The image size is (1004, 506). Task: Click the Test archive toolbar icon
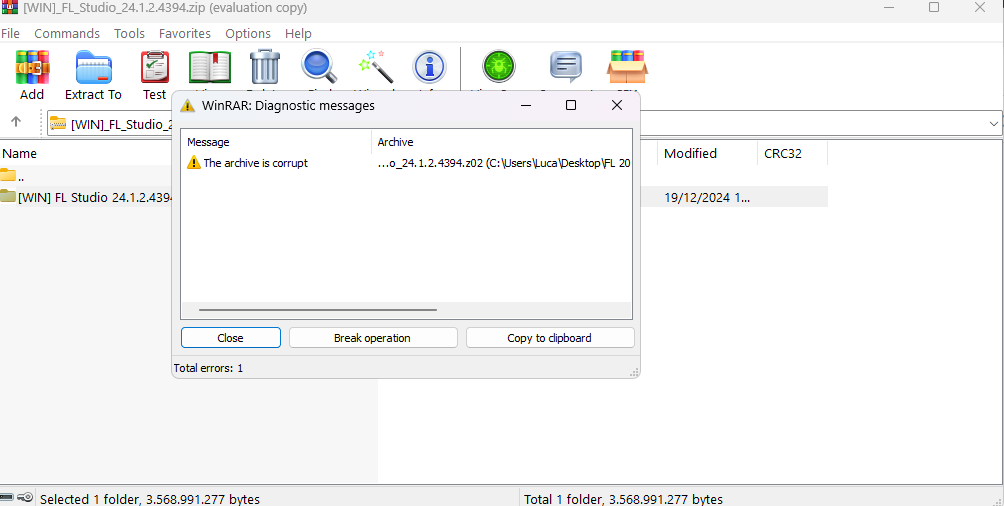[154, 67]
